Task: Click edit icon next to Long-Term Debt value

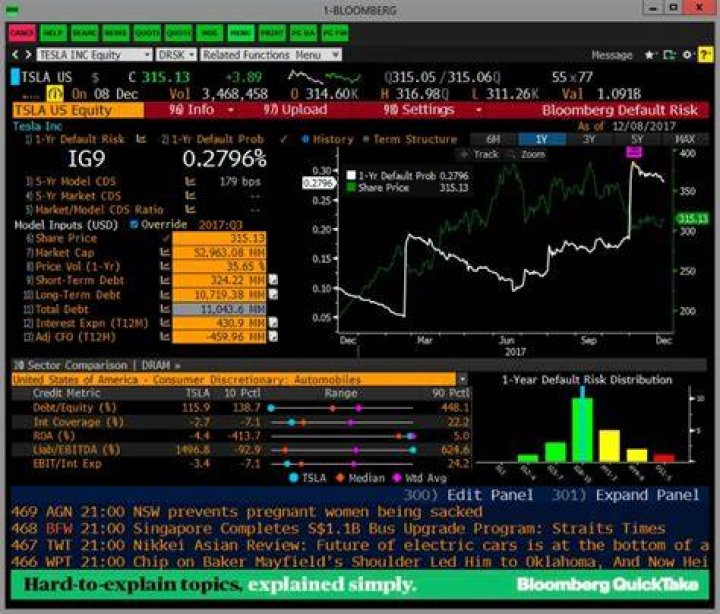Action: point(273,294)
